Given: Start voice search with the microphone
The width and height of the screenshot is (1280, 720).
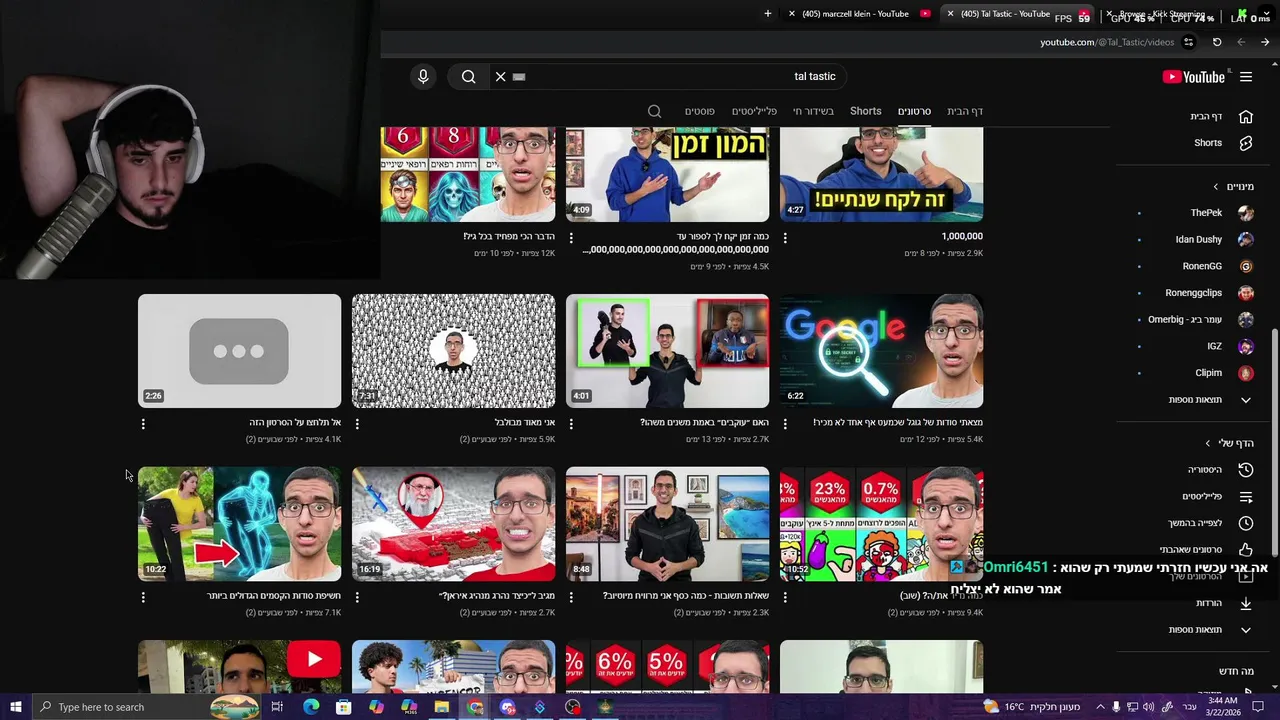Looking at the screenshot, I should click(423, 77).
